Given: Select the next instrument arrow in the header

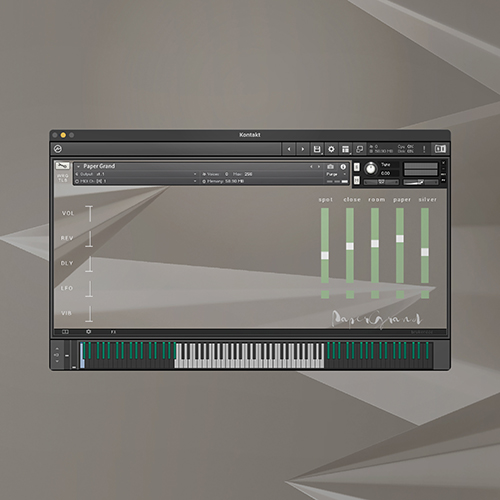Looking at the screenshot, I should (x=319, y=166).
